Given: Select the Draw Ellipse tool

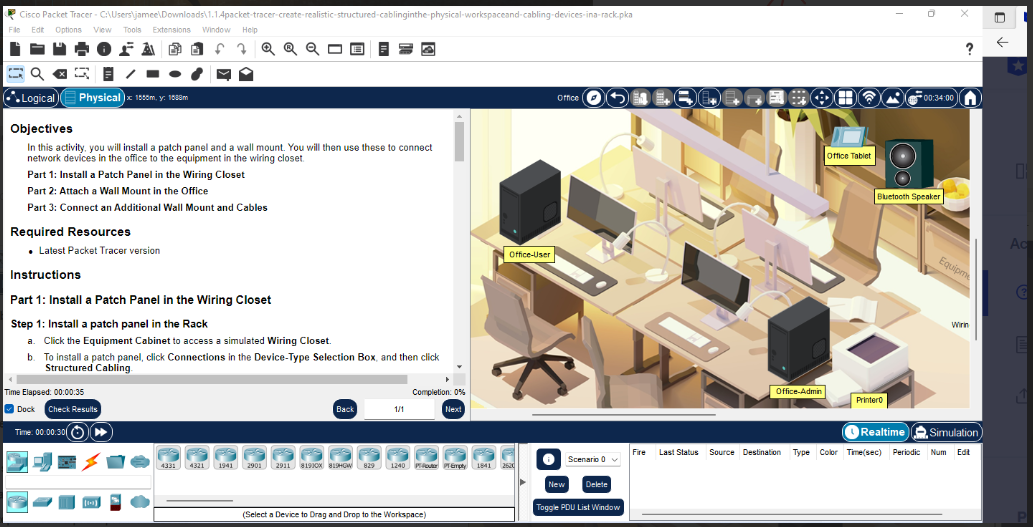Looking at the screenshot, I should click(175, 74).
